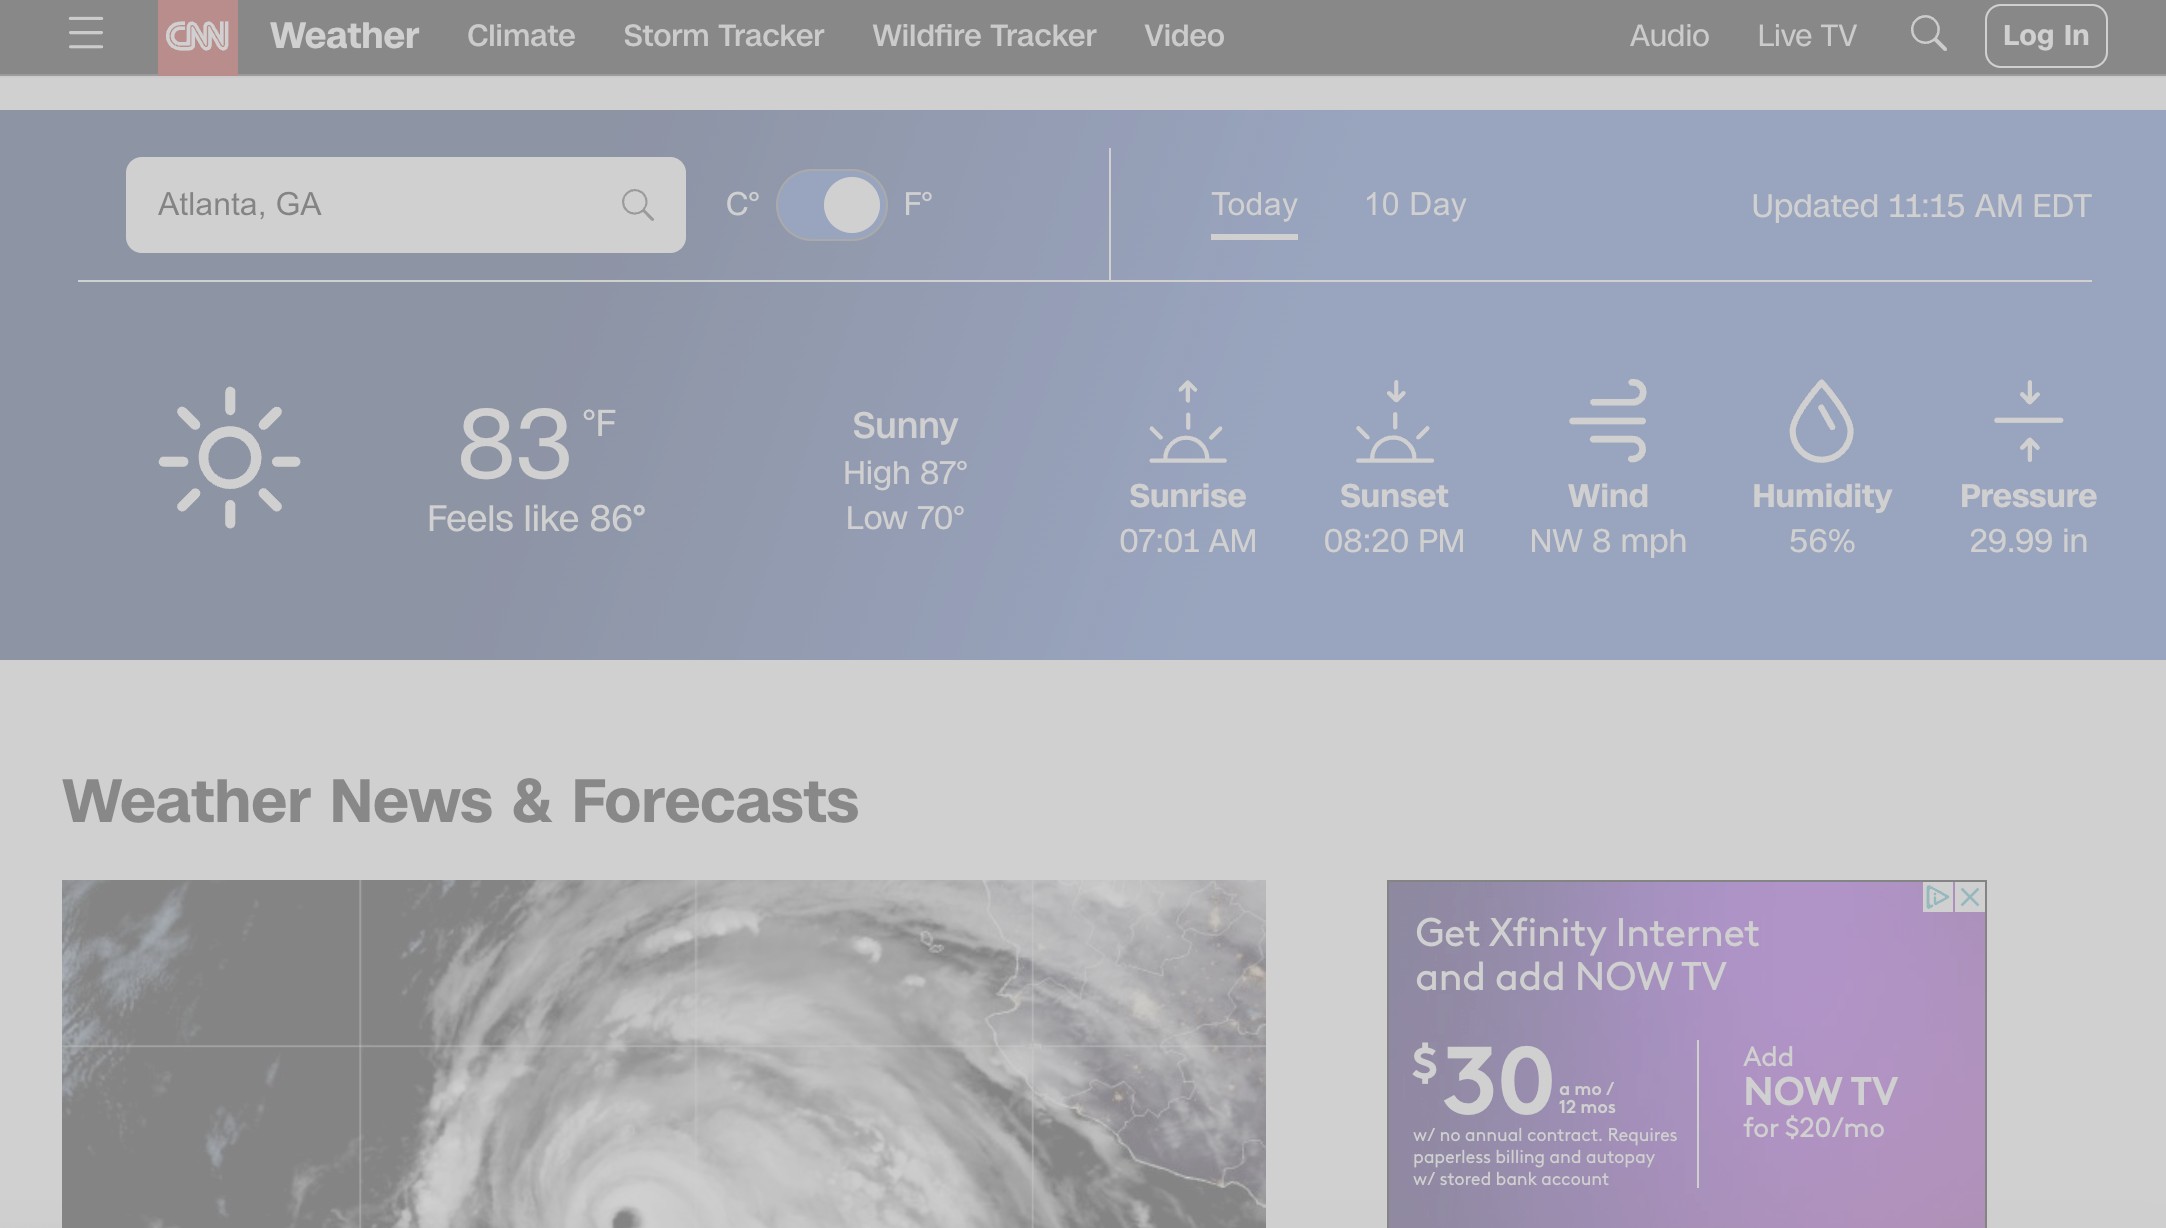Open the Wildfire Tracker page
2166x1228 pixels.
[x=984, y=36]
